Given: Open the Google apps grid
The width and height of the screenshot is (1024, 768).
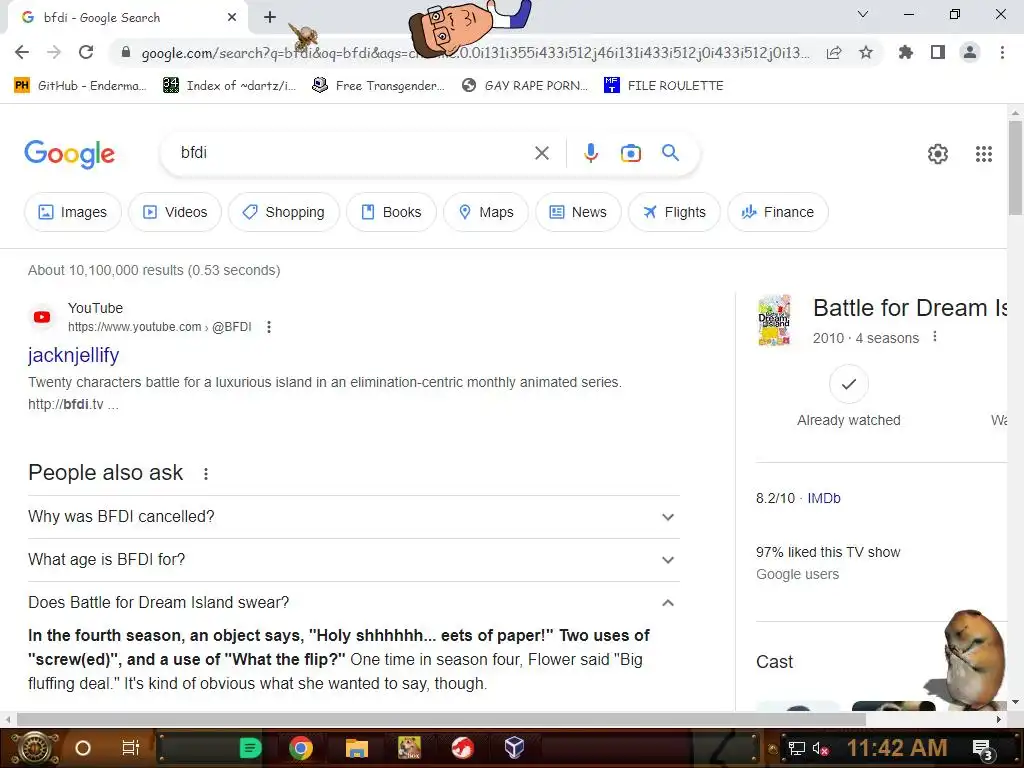Looking at the screenshot, I should pyautogui.click(x=984, y=154).
